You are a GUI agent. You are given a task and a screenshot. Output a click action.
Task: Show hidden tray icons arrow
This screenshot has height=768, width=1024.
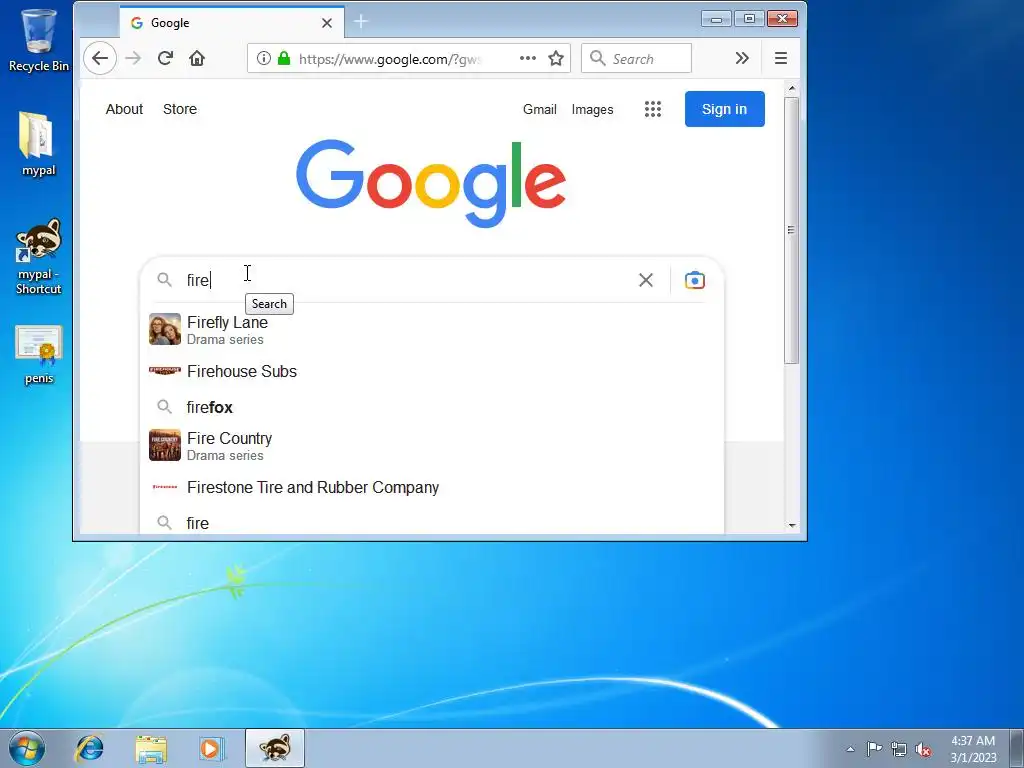coord(850,749)
